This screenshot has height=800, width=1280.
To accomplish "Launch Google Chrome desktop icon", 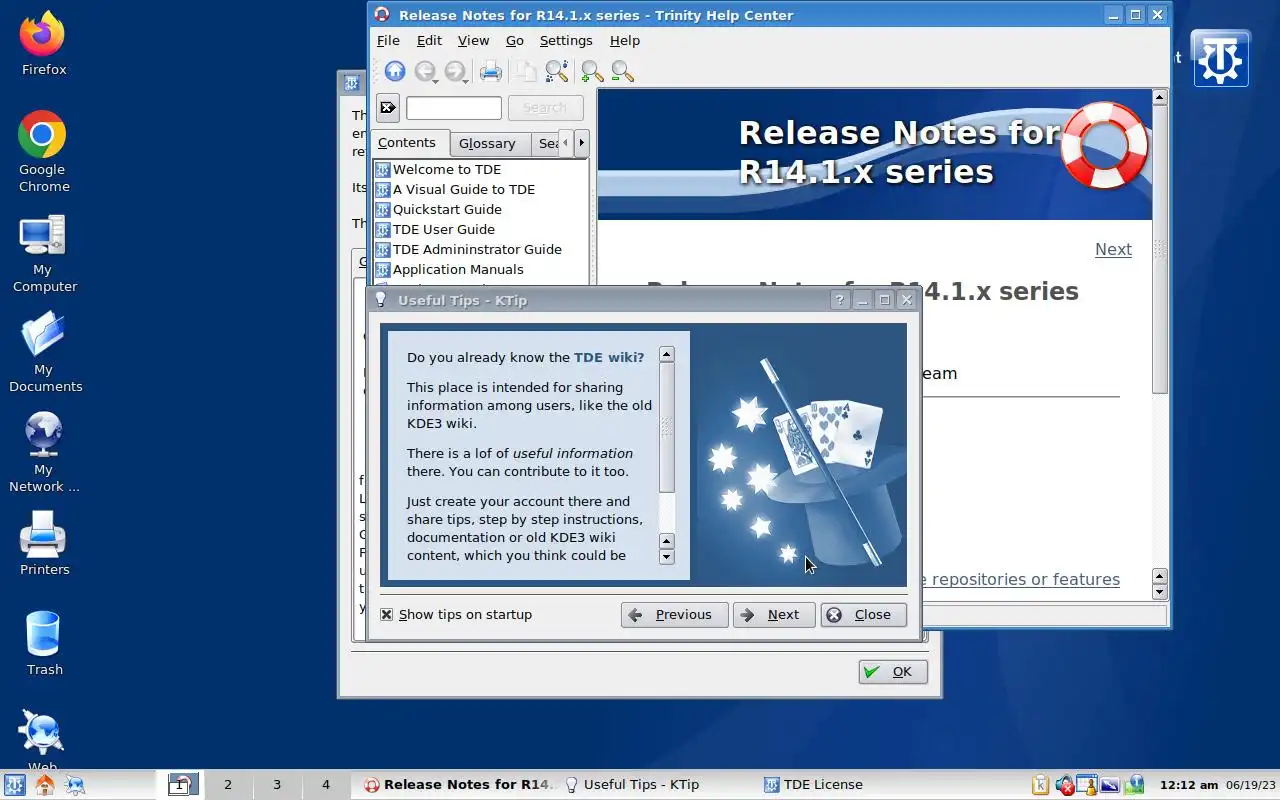I will [42, 135].
